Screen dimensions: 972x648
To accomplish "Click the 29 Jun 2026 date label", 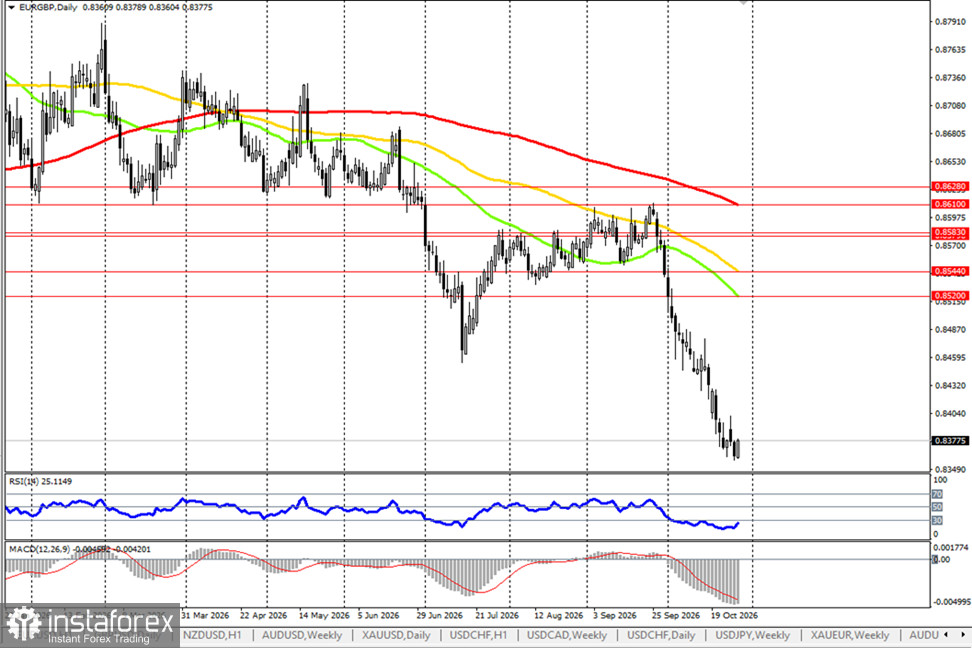I will 440,615.
